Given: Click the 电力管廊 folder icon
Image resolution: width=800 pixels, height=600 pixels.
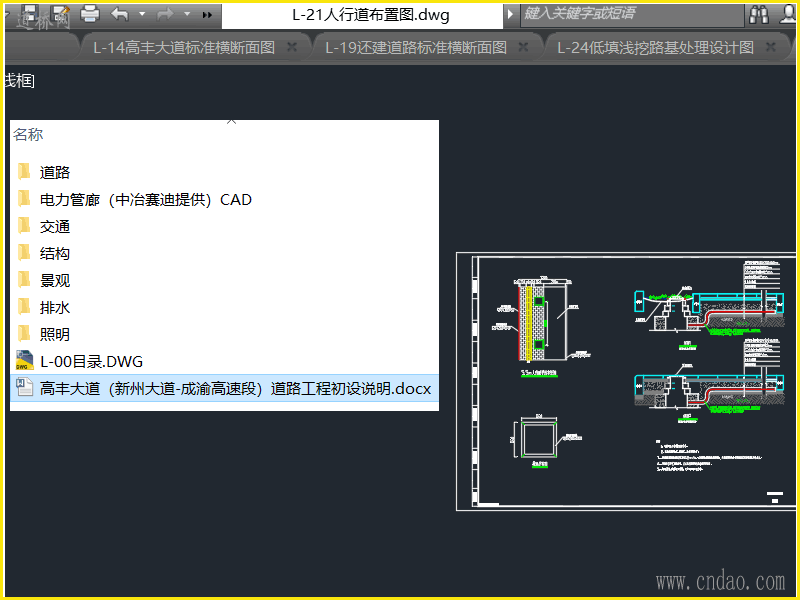Looking at the screenshot, I should pos(24,198).
